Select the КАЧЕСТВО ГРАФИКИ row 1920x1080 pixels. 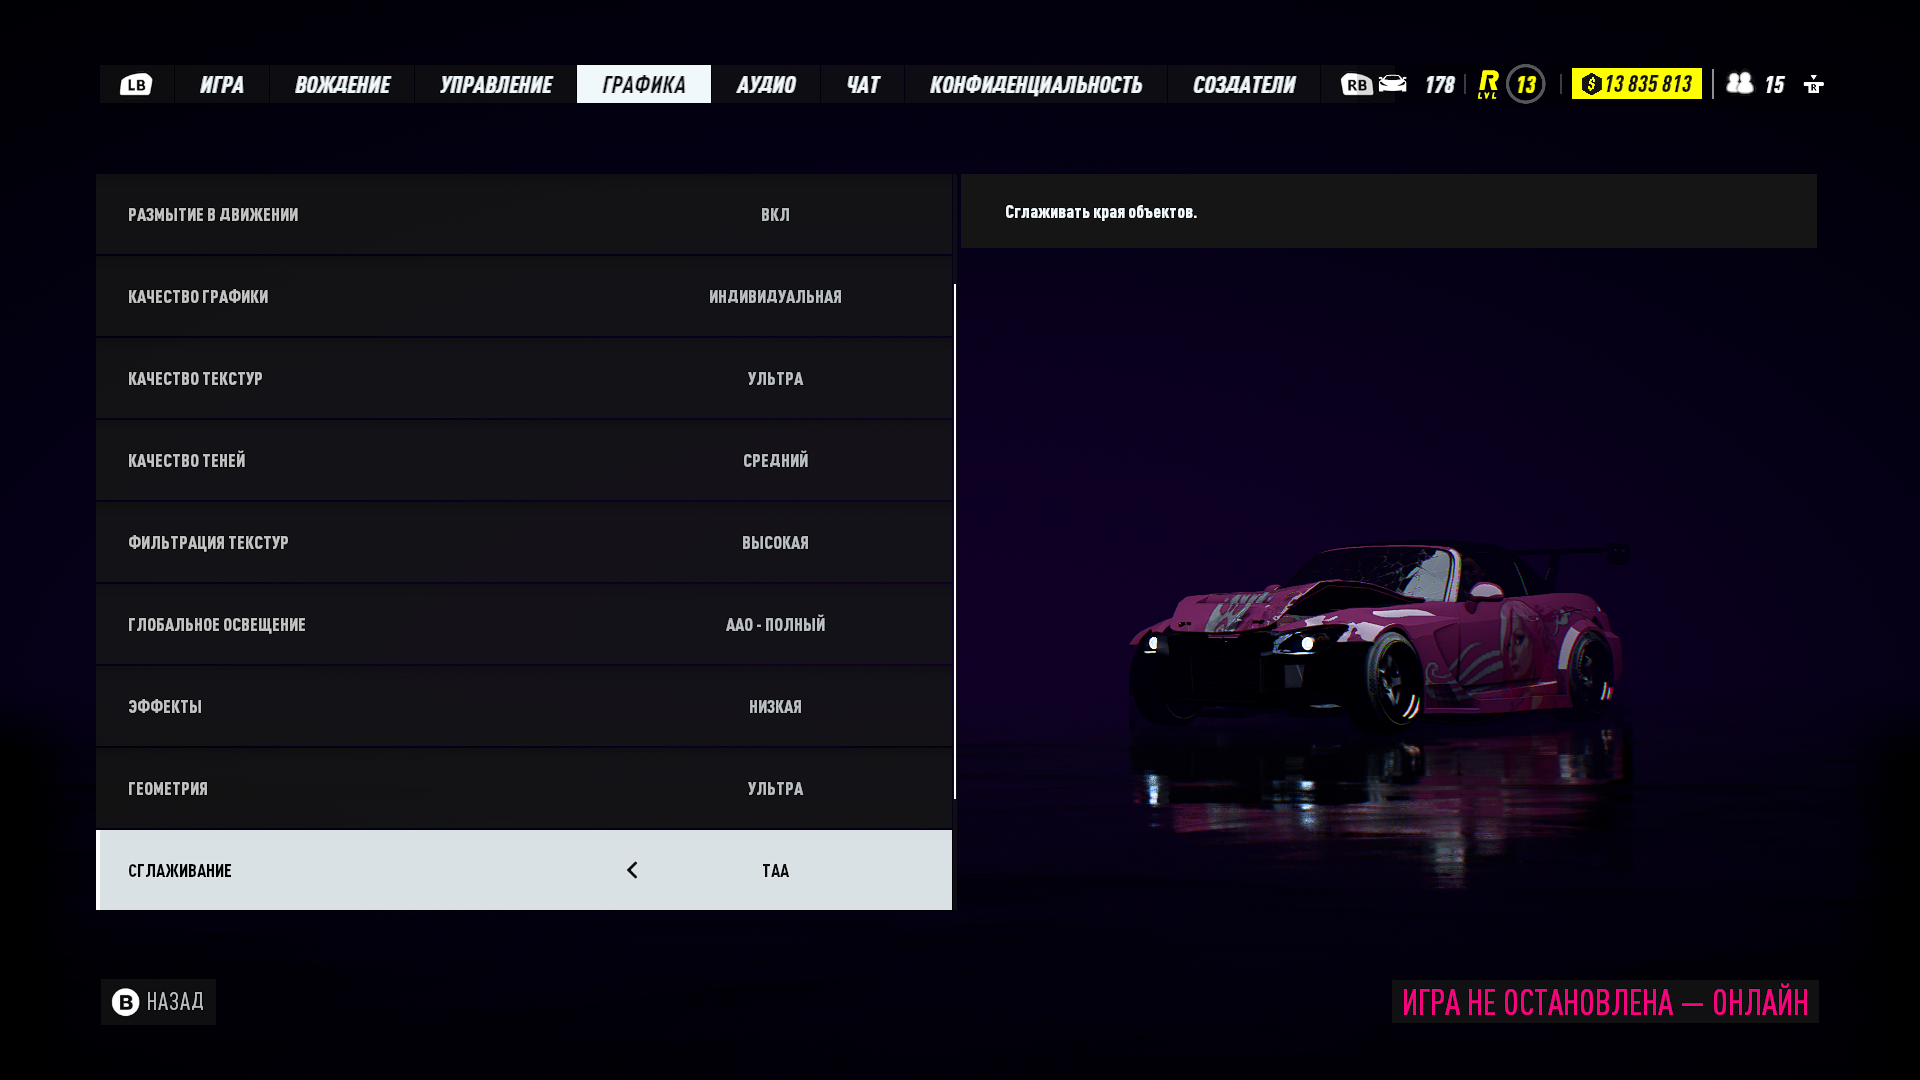[x=524, y=296]
